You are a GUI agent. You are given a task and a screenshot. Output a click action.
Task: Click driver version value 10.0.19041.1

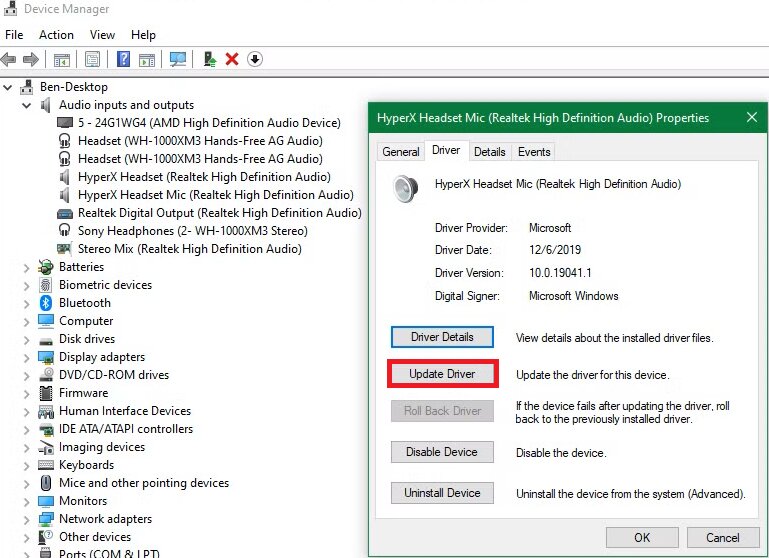[560, 273]
